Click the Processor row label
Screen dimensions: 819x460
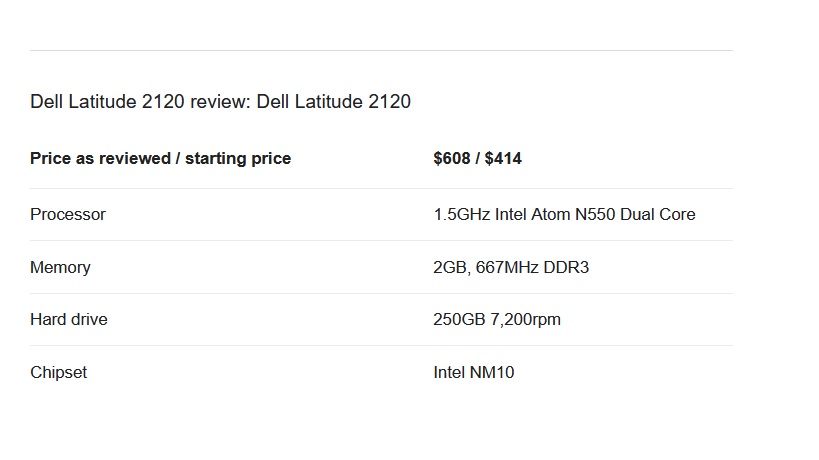(68, 214)
